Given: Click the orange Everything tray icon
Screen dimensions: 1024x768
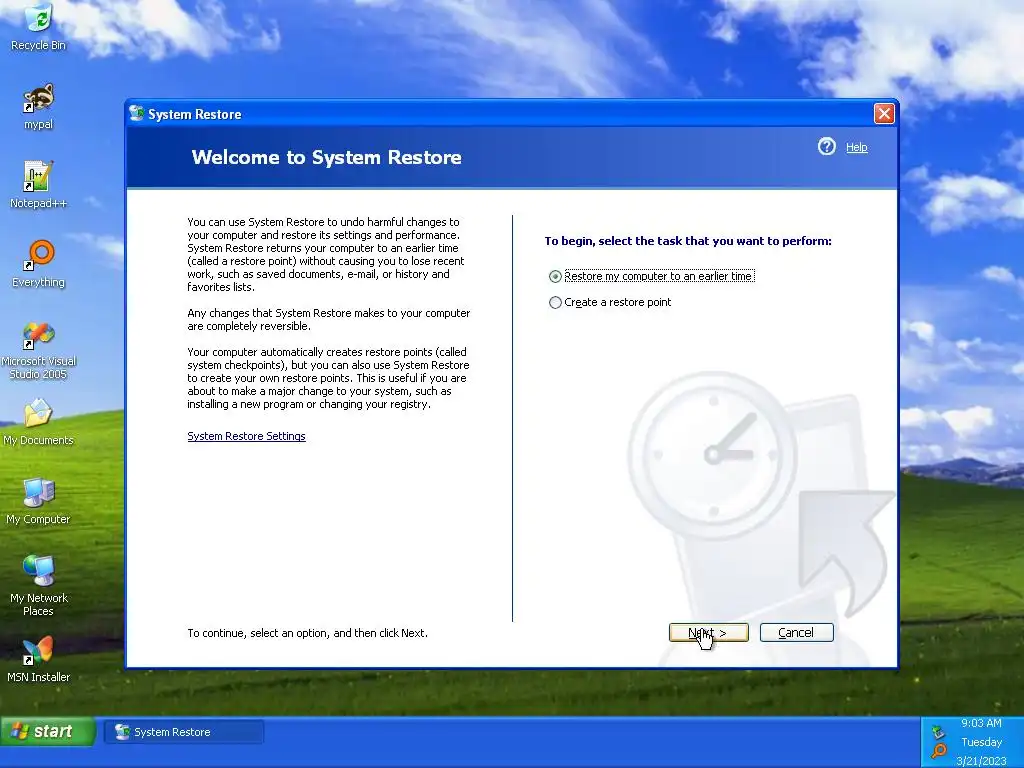Looking at the screenshot, I should click(x=939, y=750).
